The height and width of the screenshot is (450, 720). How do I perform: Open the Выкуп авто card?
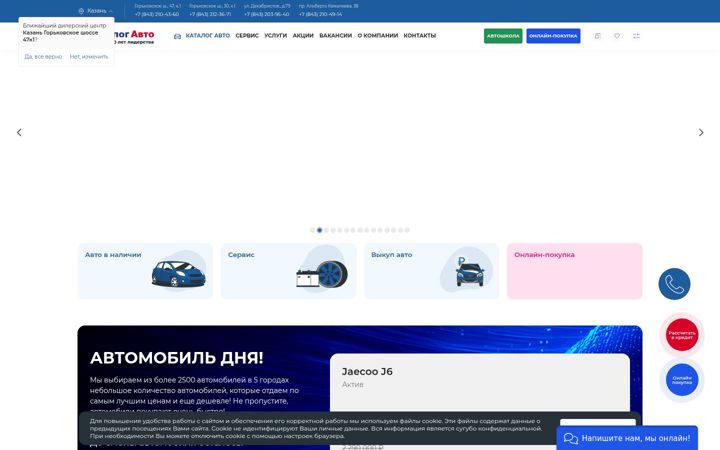tap(432, 271)
